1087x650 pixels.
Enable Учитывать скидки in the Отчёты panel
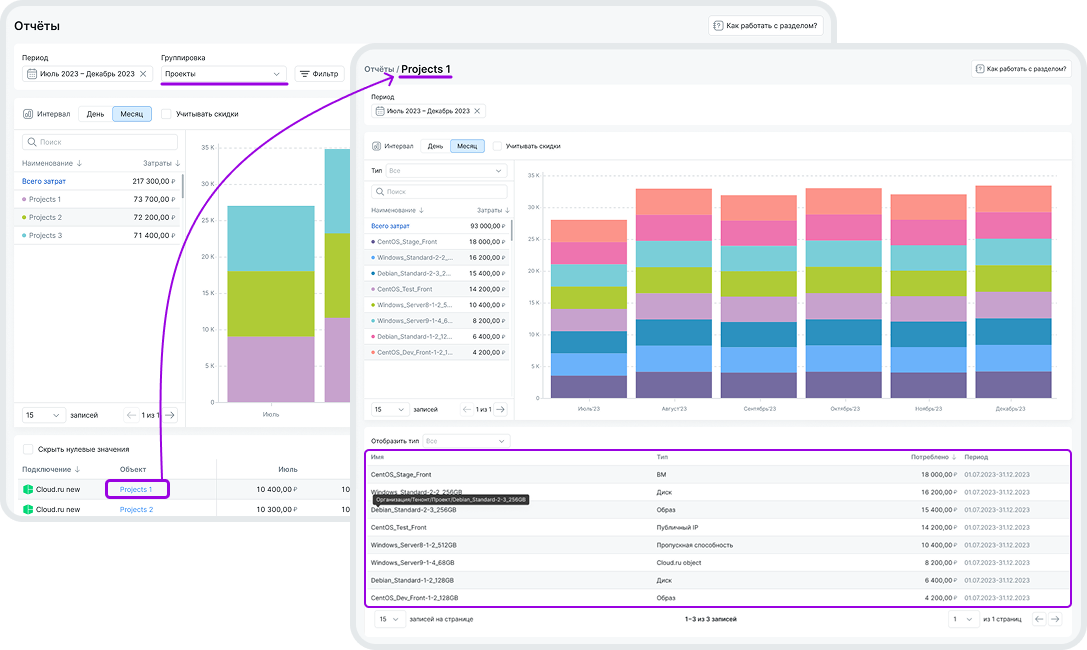166,114
